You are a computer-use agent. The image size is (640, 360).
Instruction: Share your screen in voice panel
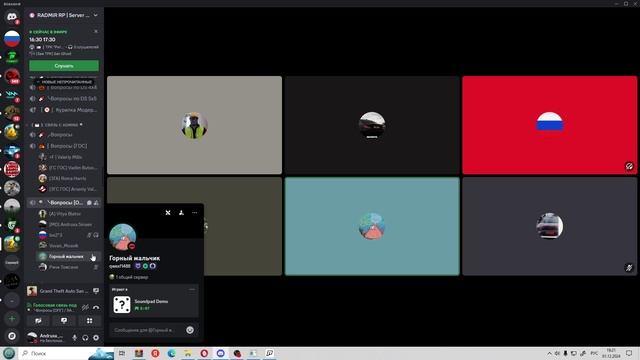[64, 321]
